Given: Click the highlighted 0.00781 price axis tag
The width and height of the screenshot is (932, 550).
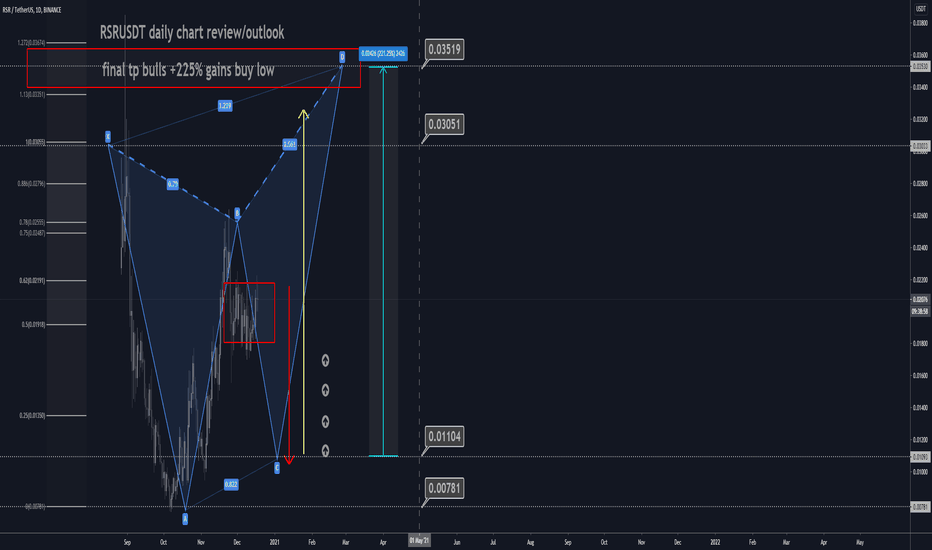Looking at the screenshot, I should pos(920,507).
